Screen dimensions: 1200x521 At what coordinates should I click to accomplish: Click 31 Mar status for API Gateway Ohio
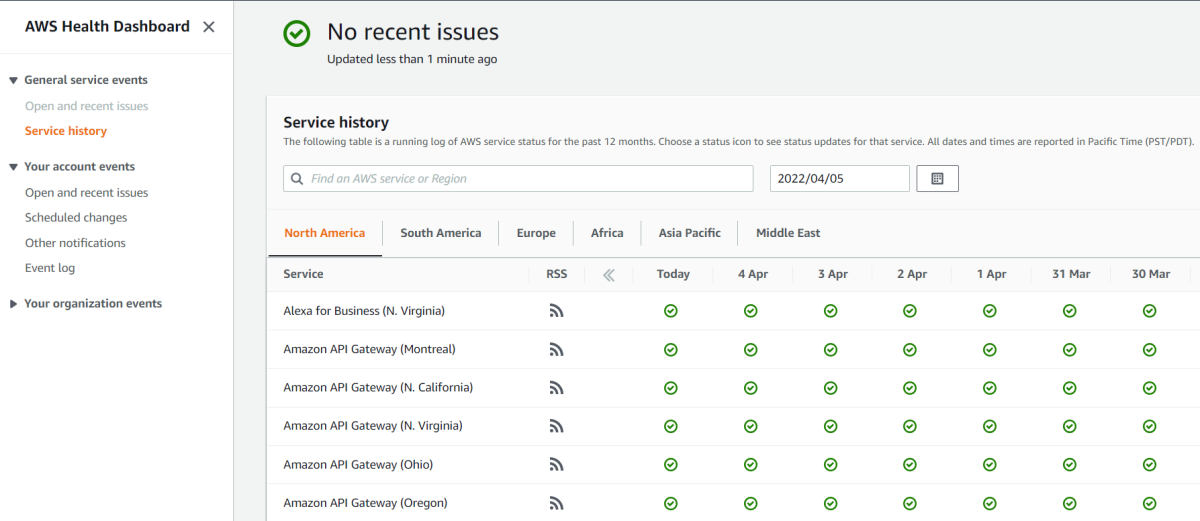(1070, 465)
